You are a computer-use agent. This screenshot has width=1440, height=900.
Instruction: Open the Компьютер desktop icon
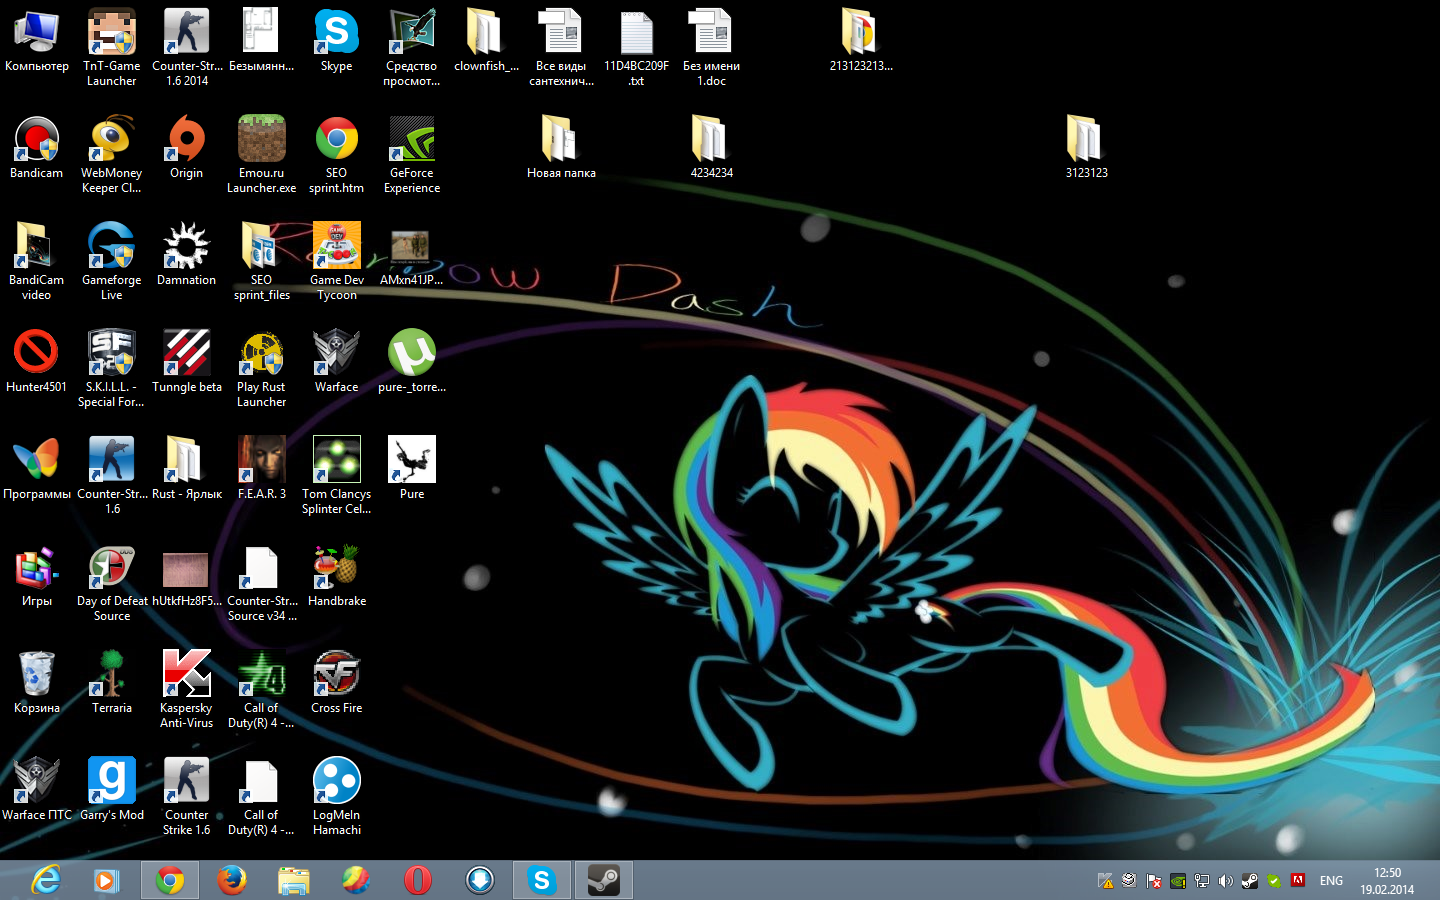click(x=37, y=42)
